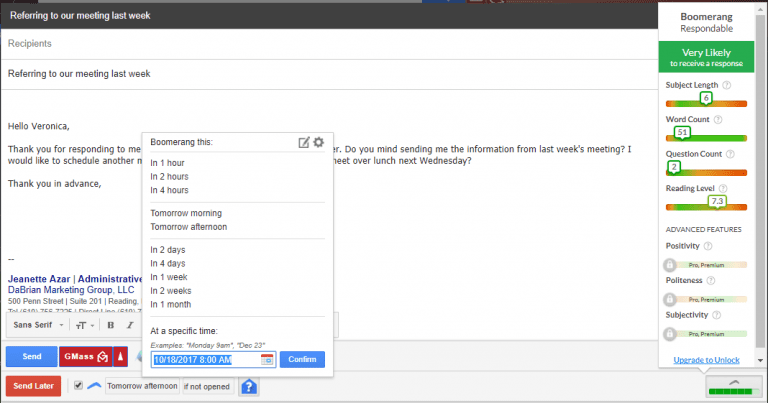Click the email subject line field
This screenshot has width=768, height=403.
(329, 74)
